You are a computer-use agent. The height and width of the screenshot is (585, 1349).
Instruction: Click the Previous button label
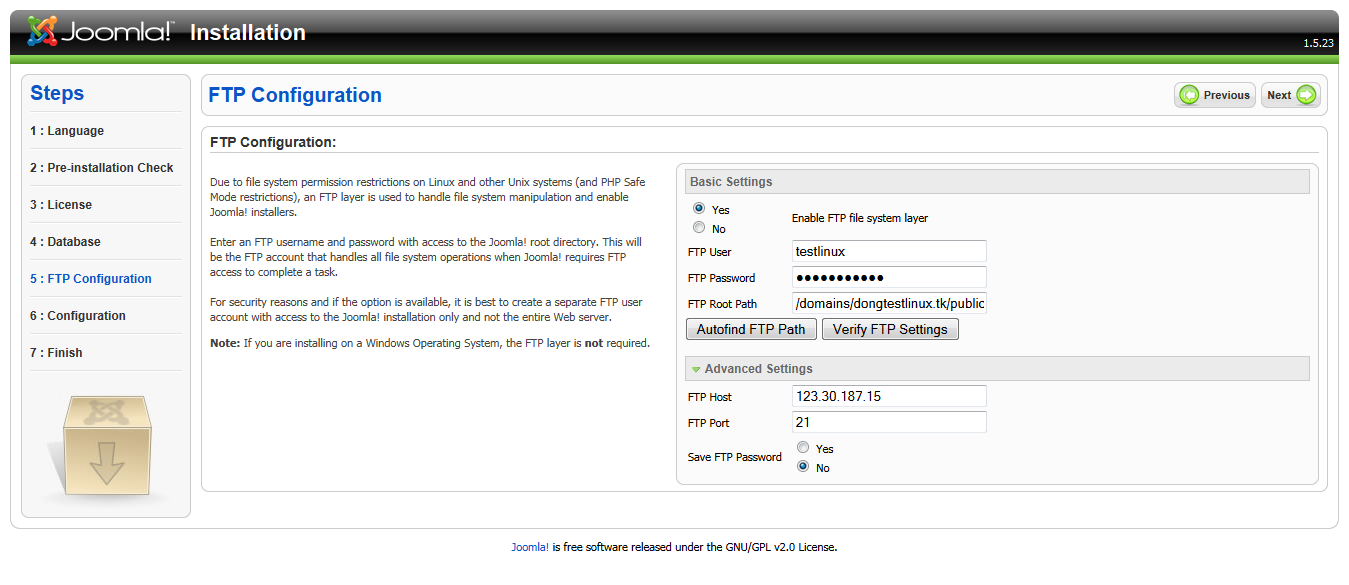tap(1227, 95)
